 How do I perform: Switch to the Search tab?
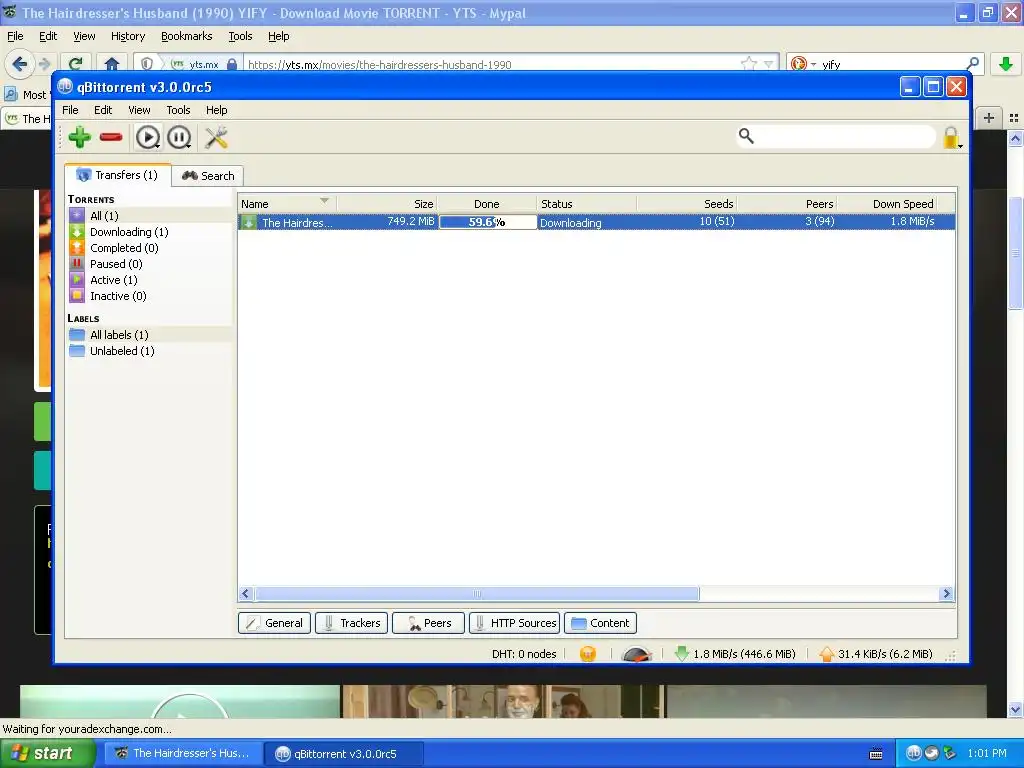(208, 176)
